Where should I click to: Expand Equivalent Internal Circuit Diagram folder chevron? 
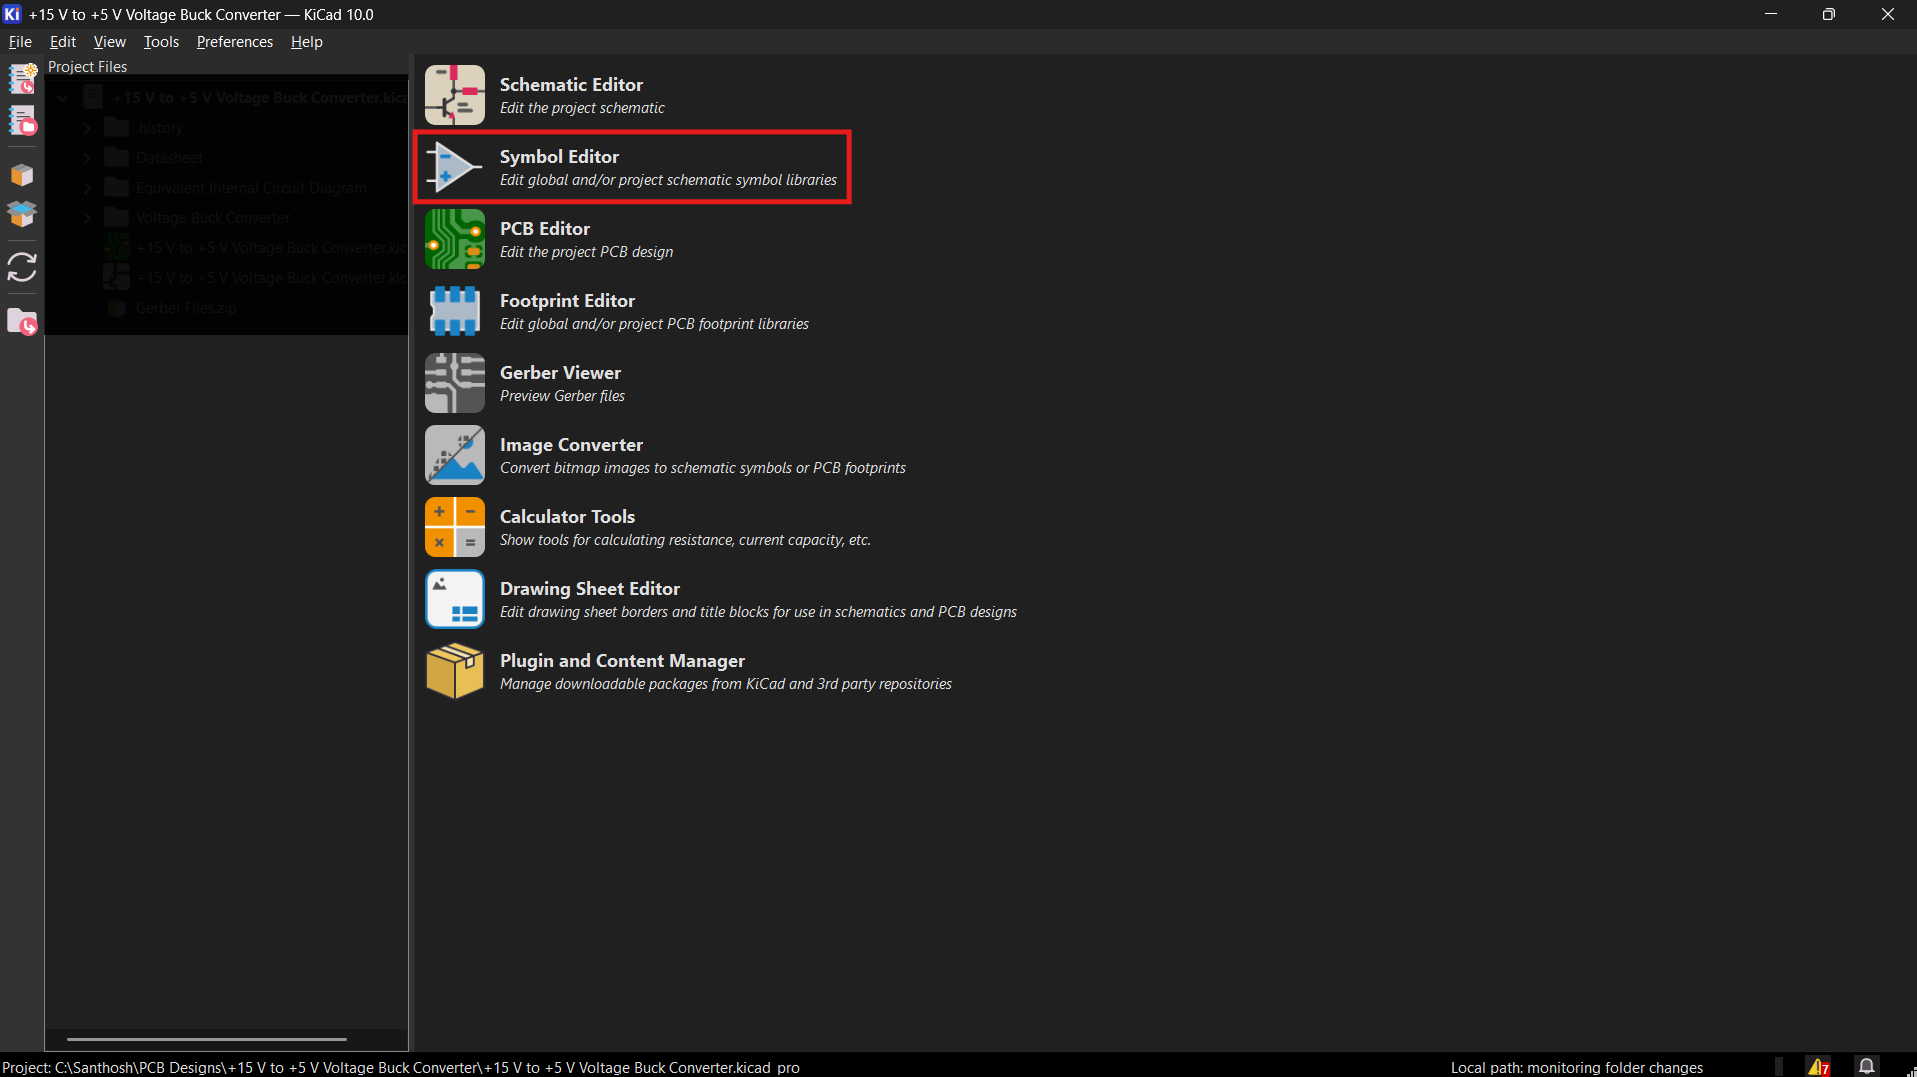(x=88, y=188)
